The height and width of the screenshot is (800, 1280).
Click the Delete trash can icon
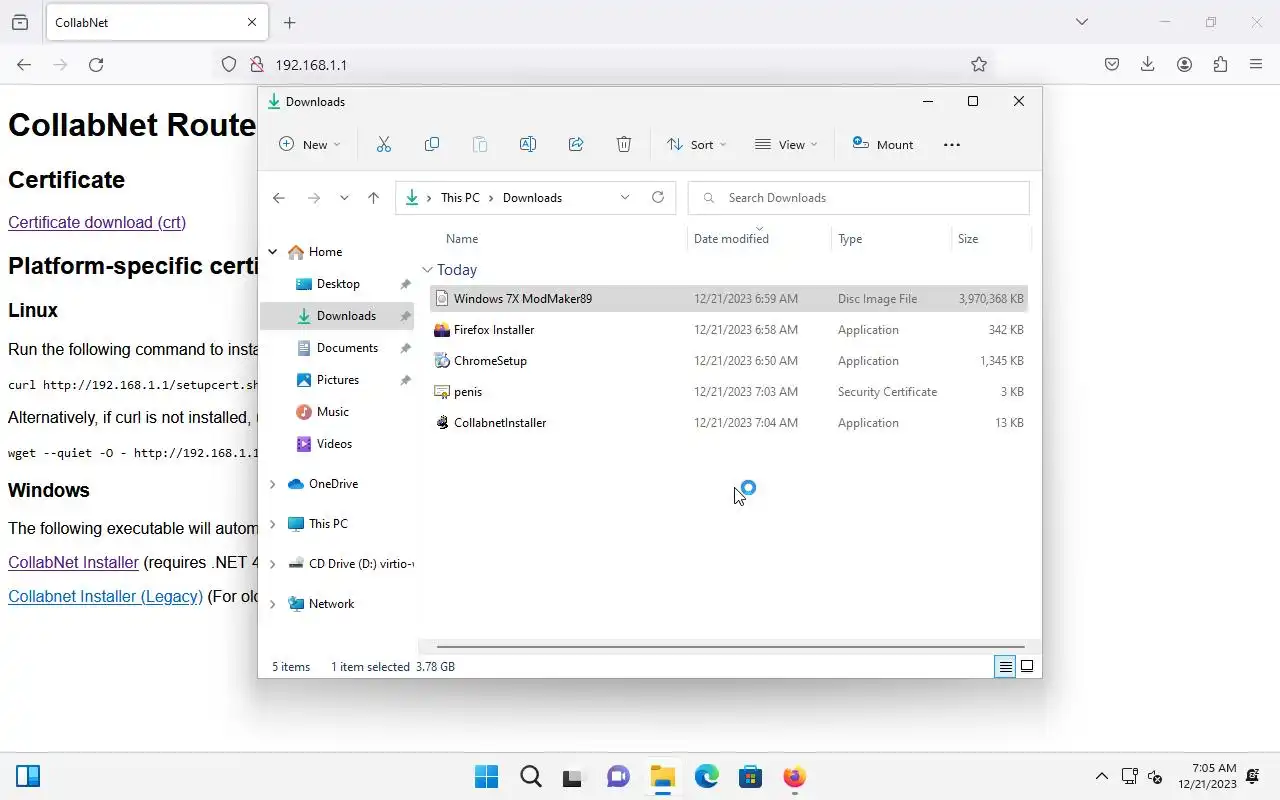[624, 144]
